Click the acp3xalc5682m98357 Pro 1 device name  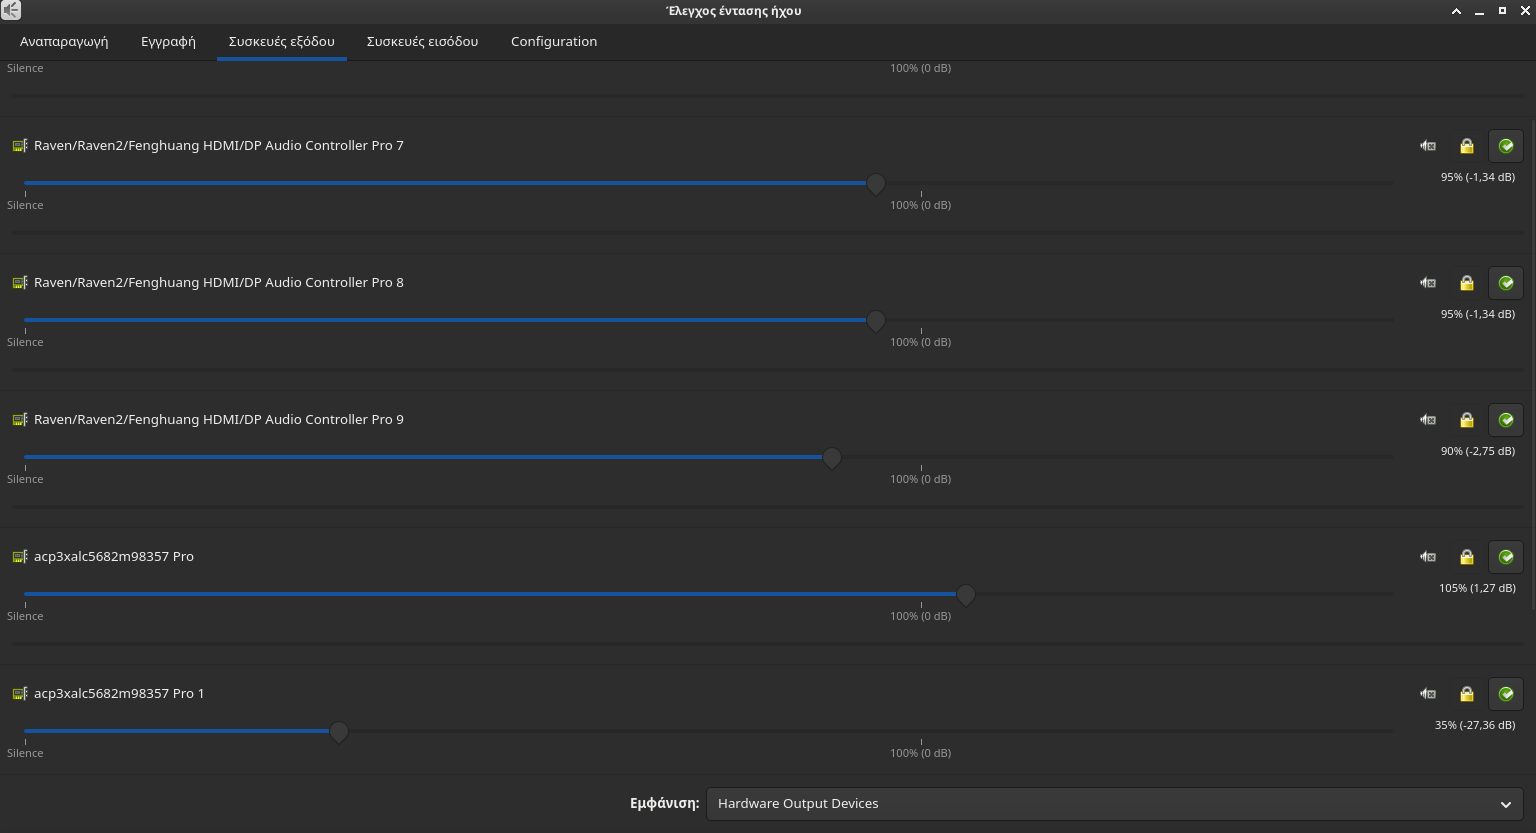coord(119,694)
